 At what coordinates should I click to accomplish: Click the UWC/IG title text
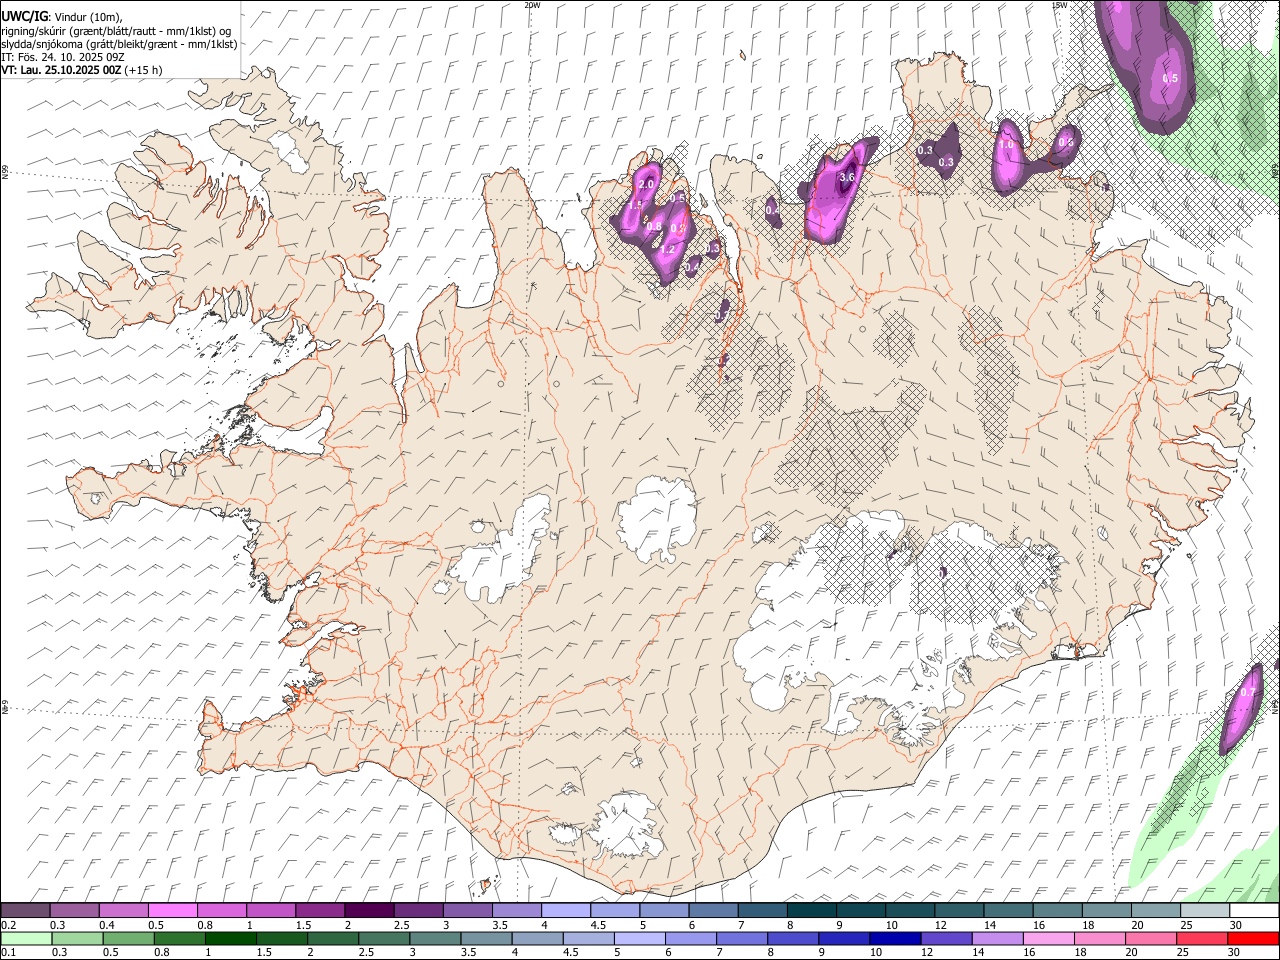24,17
